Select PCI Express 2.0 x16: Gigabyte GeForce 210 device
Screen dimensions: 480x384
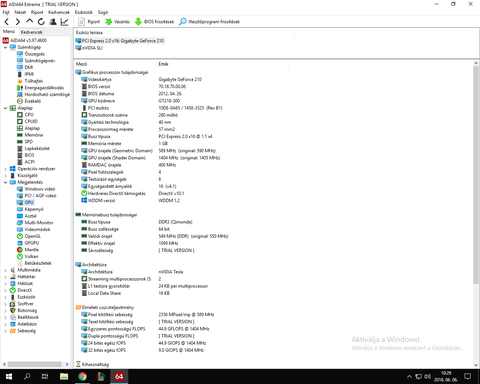click(120, 41)
